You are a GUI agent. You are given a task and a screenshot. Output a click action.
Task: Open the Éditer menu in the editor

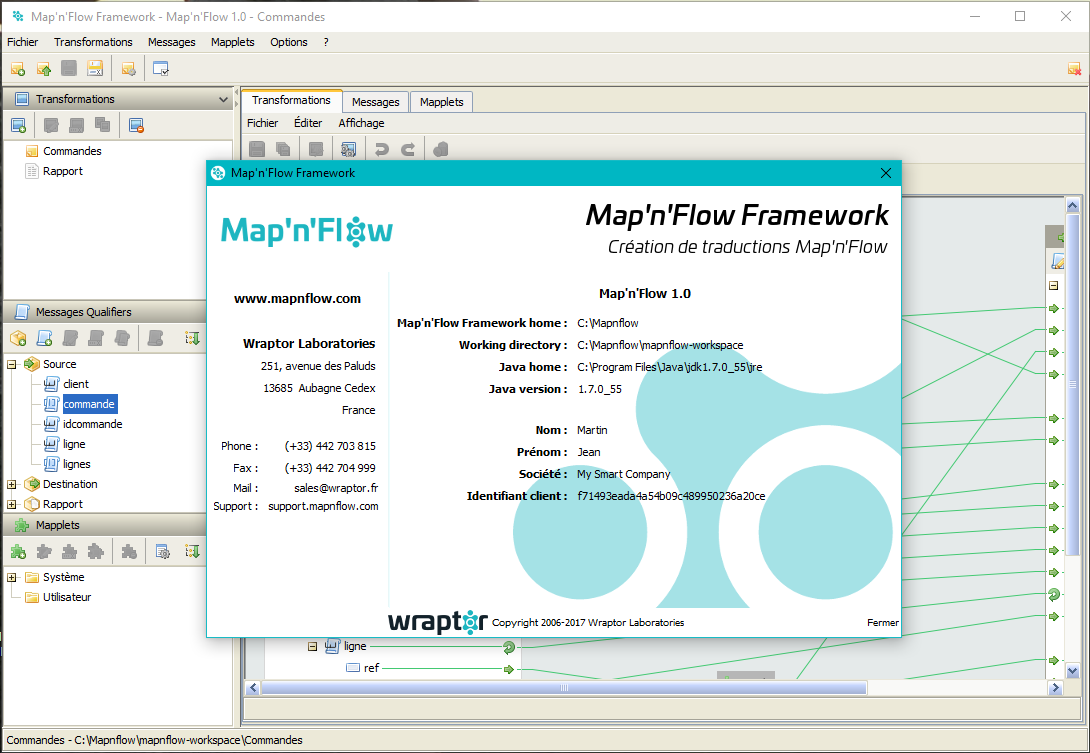pyautogui.click(x=308, y=123)
